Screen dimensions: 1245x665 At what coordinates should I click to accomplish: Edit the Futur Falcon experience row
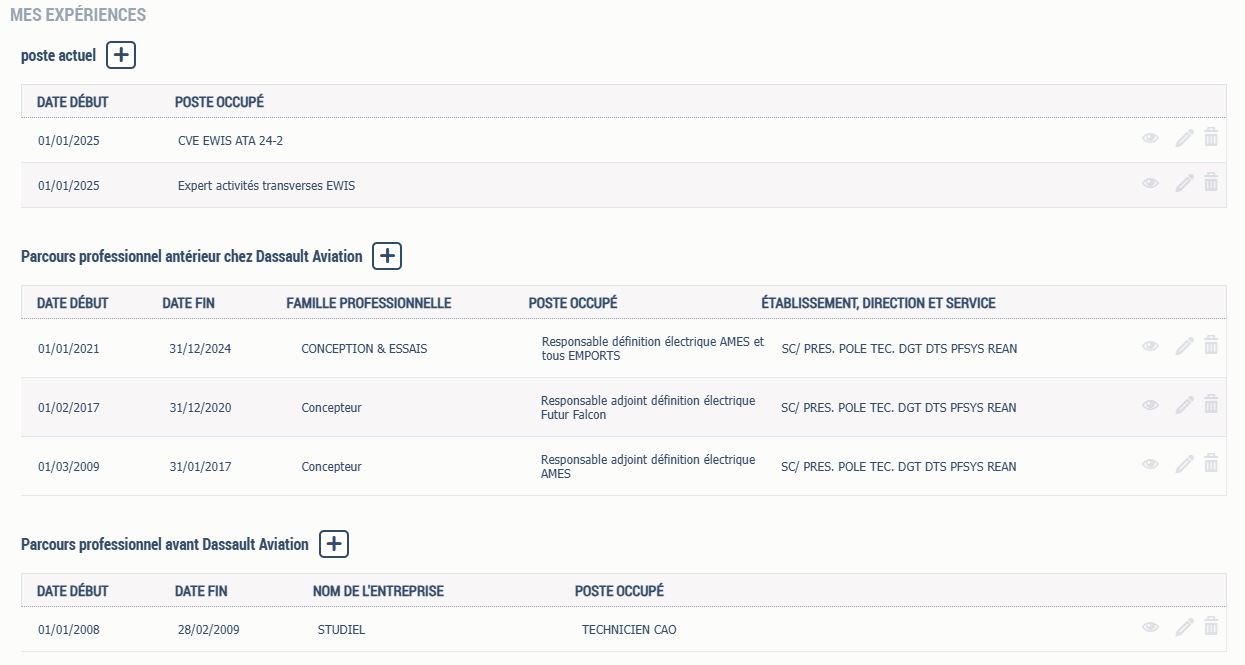pos(1184,406)
